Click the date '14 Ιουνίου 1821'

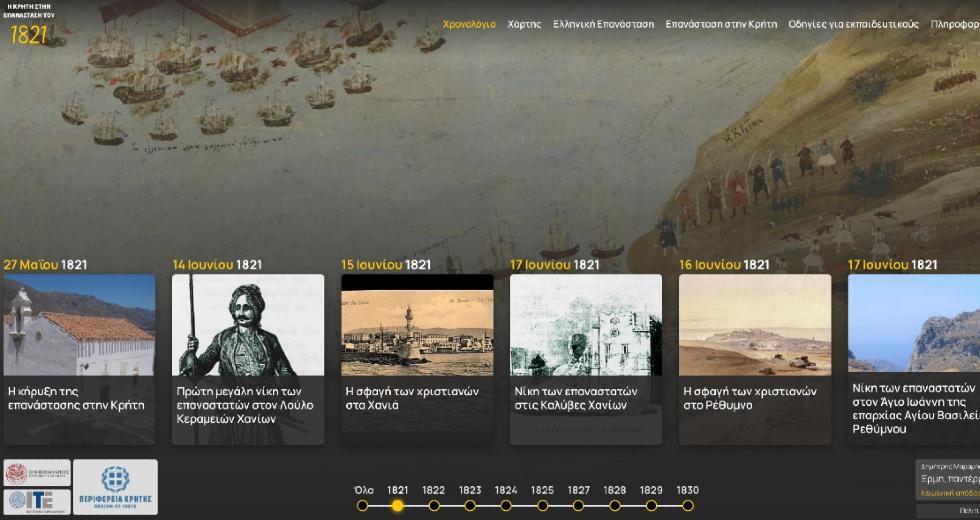[217, 264]
